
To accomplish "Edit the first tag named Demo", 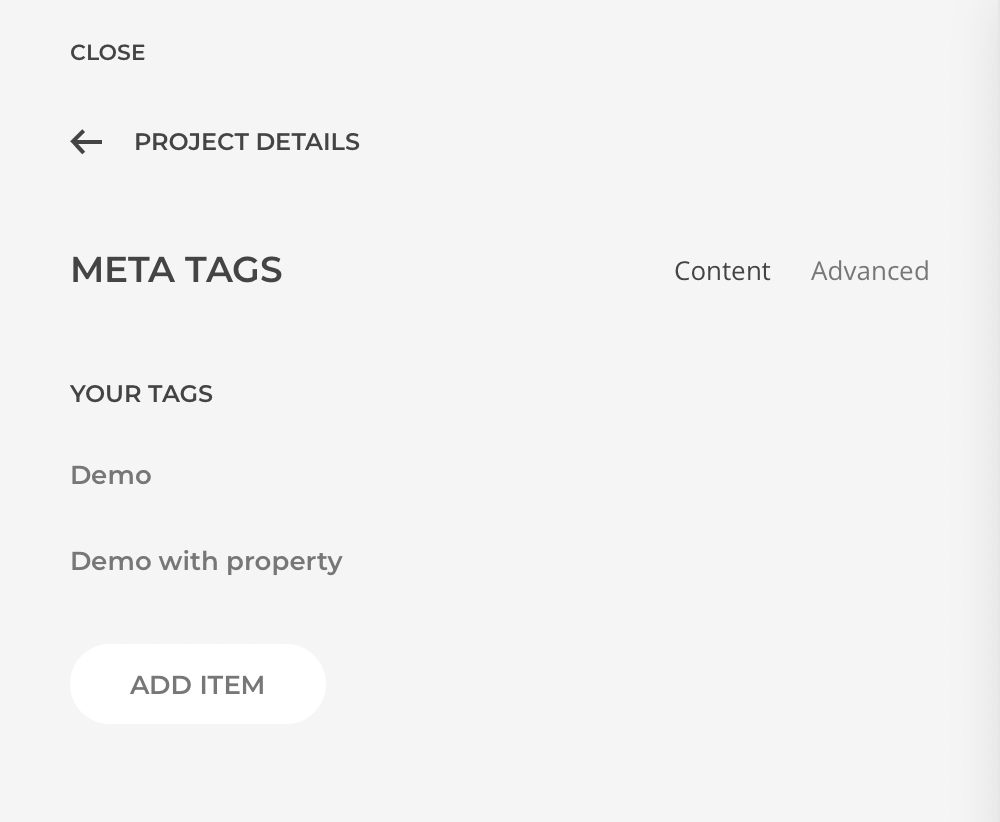I will pos(111,475).
